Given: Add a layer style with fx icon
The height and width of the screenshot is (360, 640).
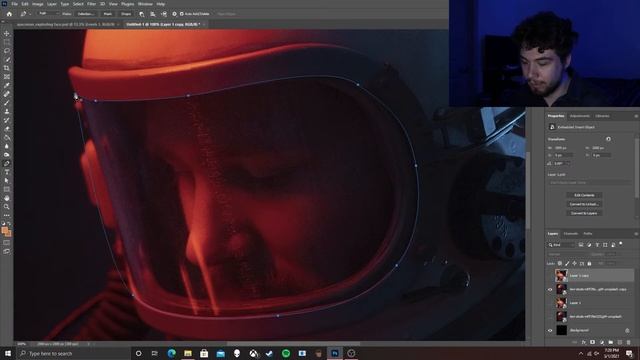Looking at the screenshot, I should point(584,342).
